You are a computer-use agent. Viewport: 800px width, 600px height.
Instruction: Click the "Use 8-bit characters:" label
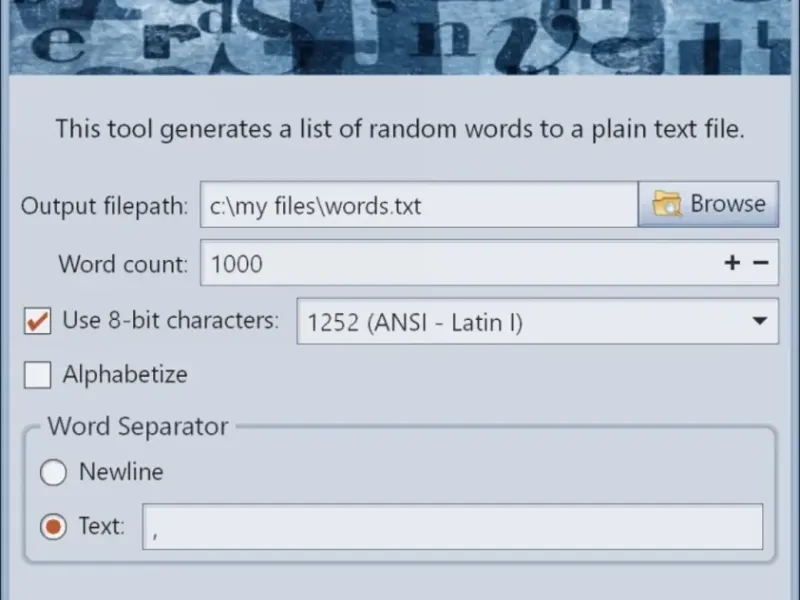[171, 320]
